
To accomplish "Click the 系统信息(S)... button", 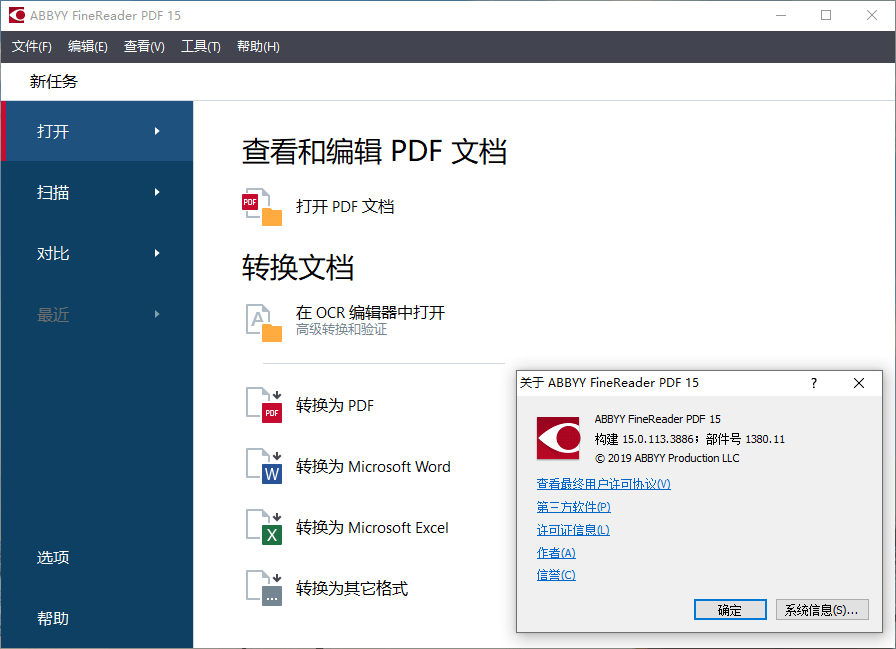I will coord(822,610).
